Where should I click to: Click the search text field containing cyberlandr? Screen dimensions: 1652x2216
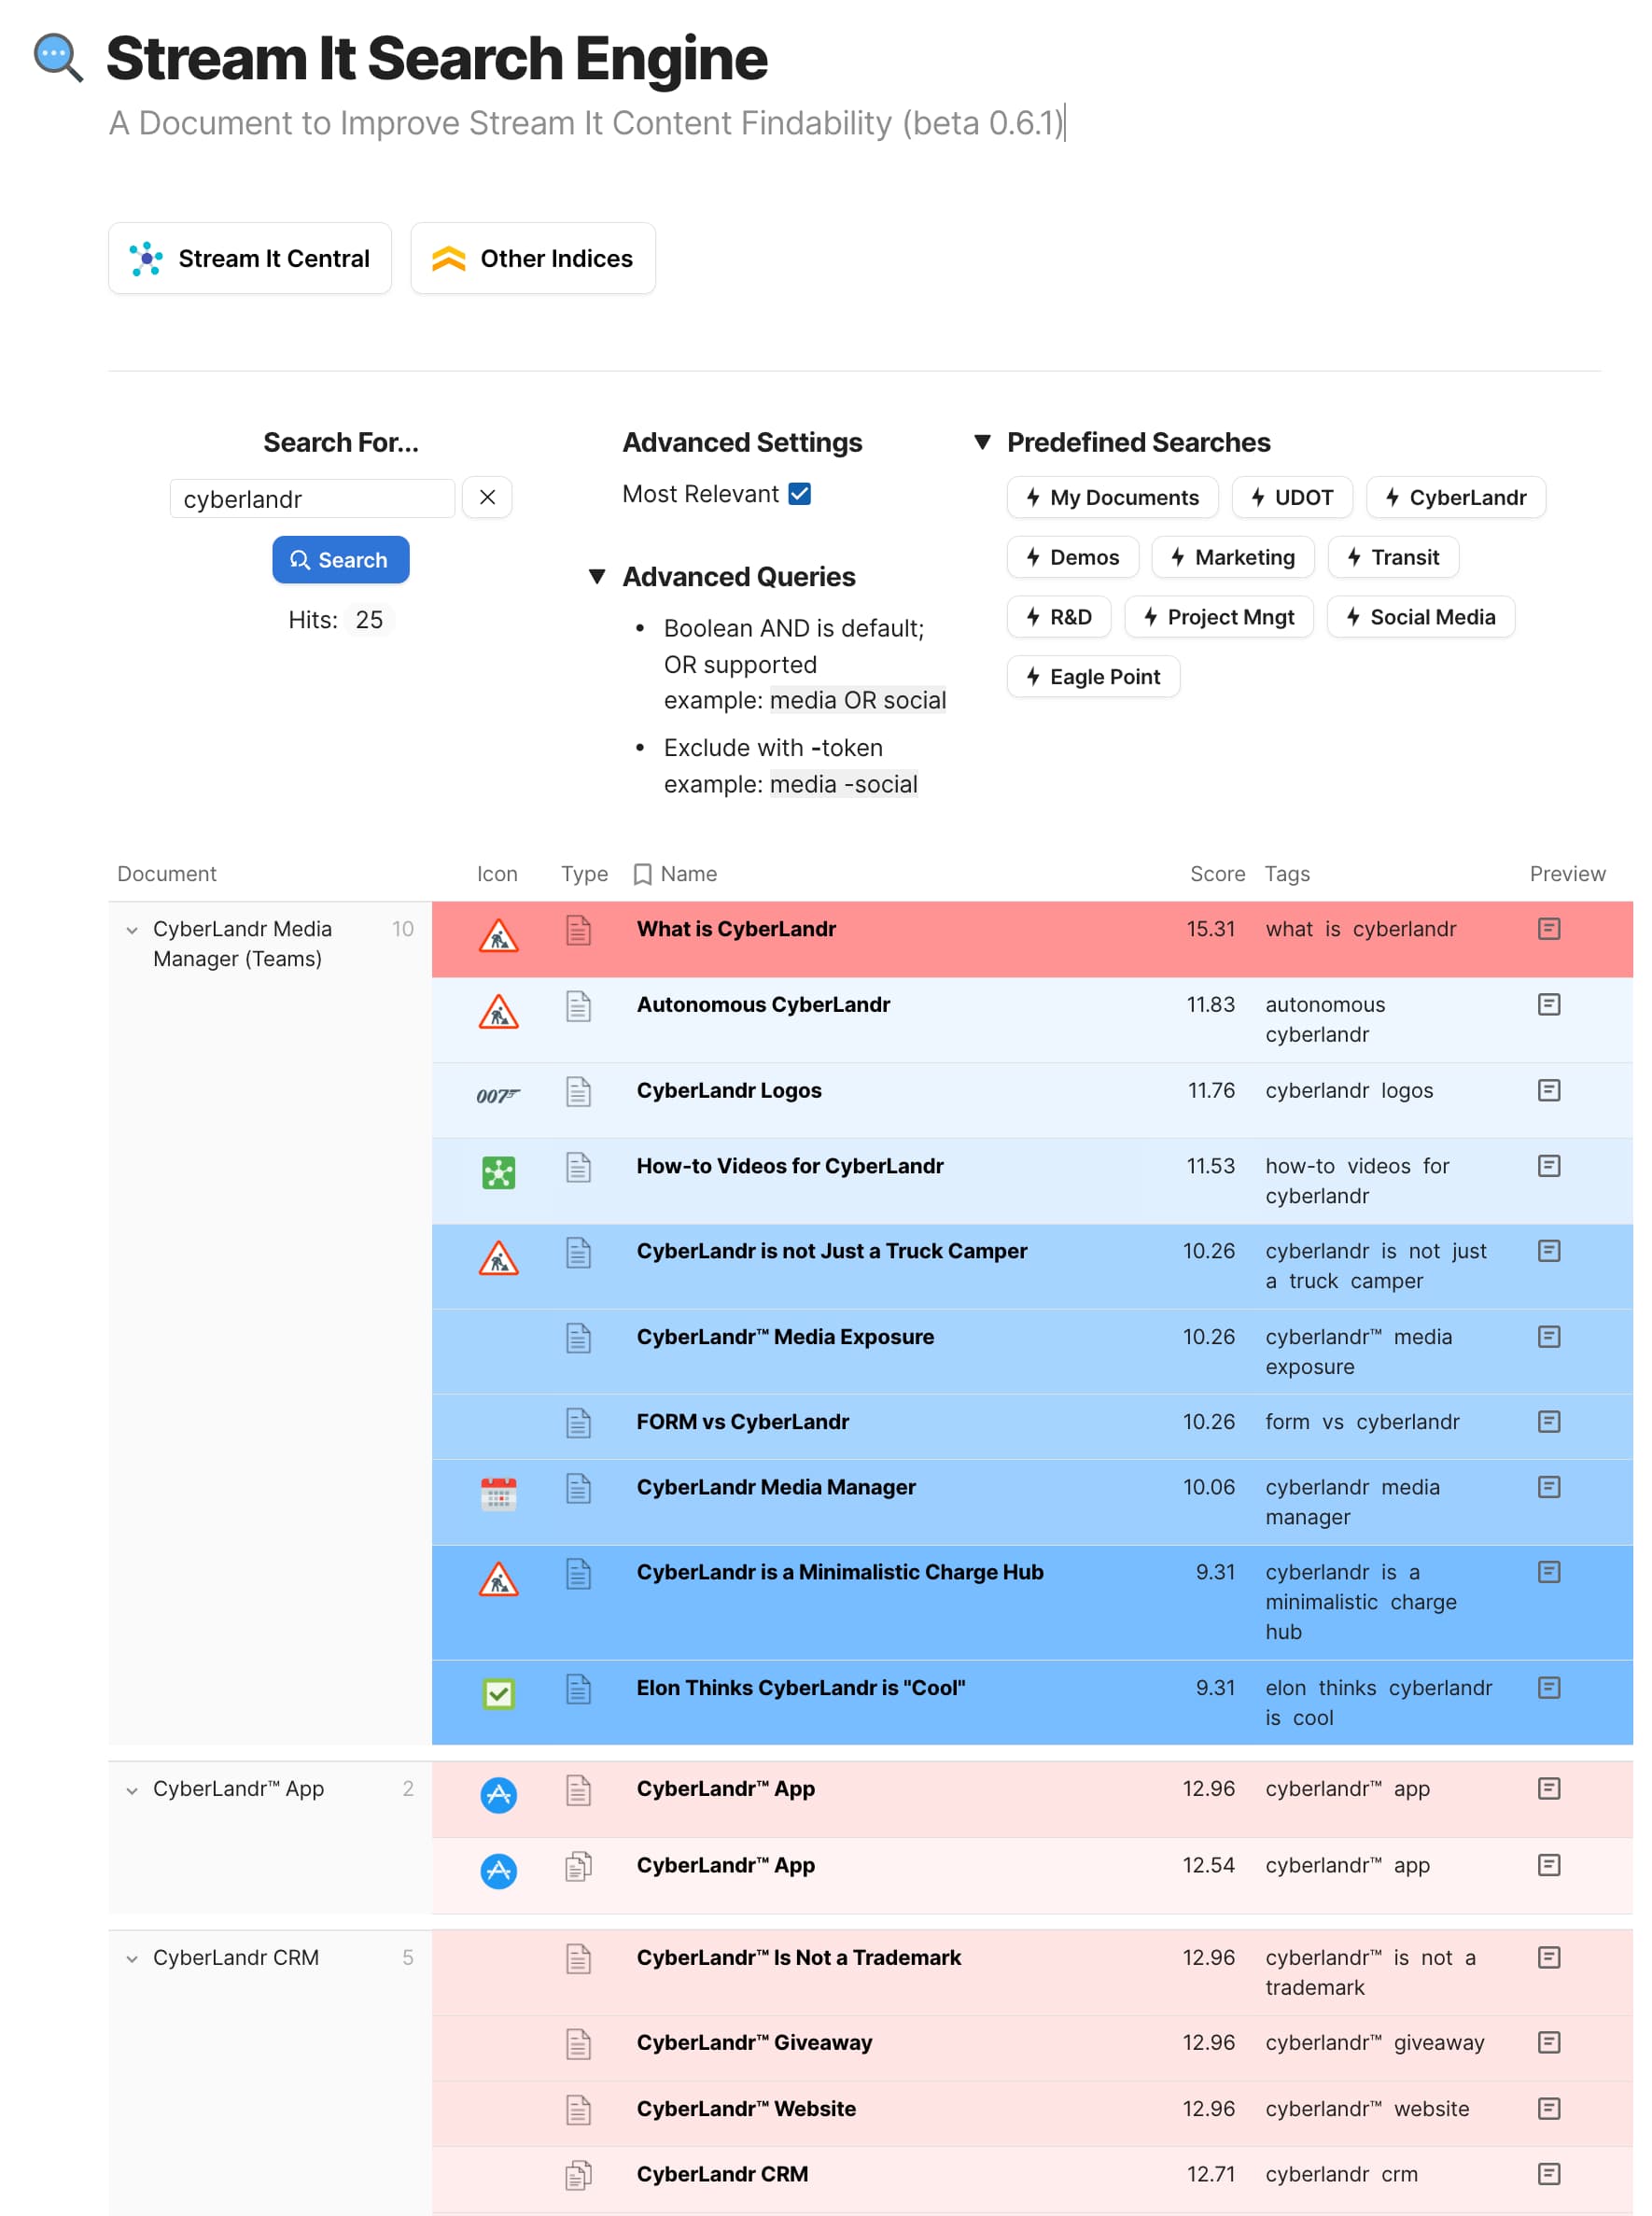coord(312,499)
